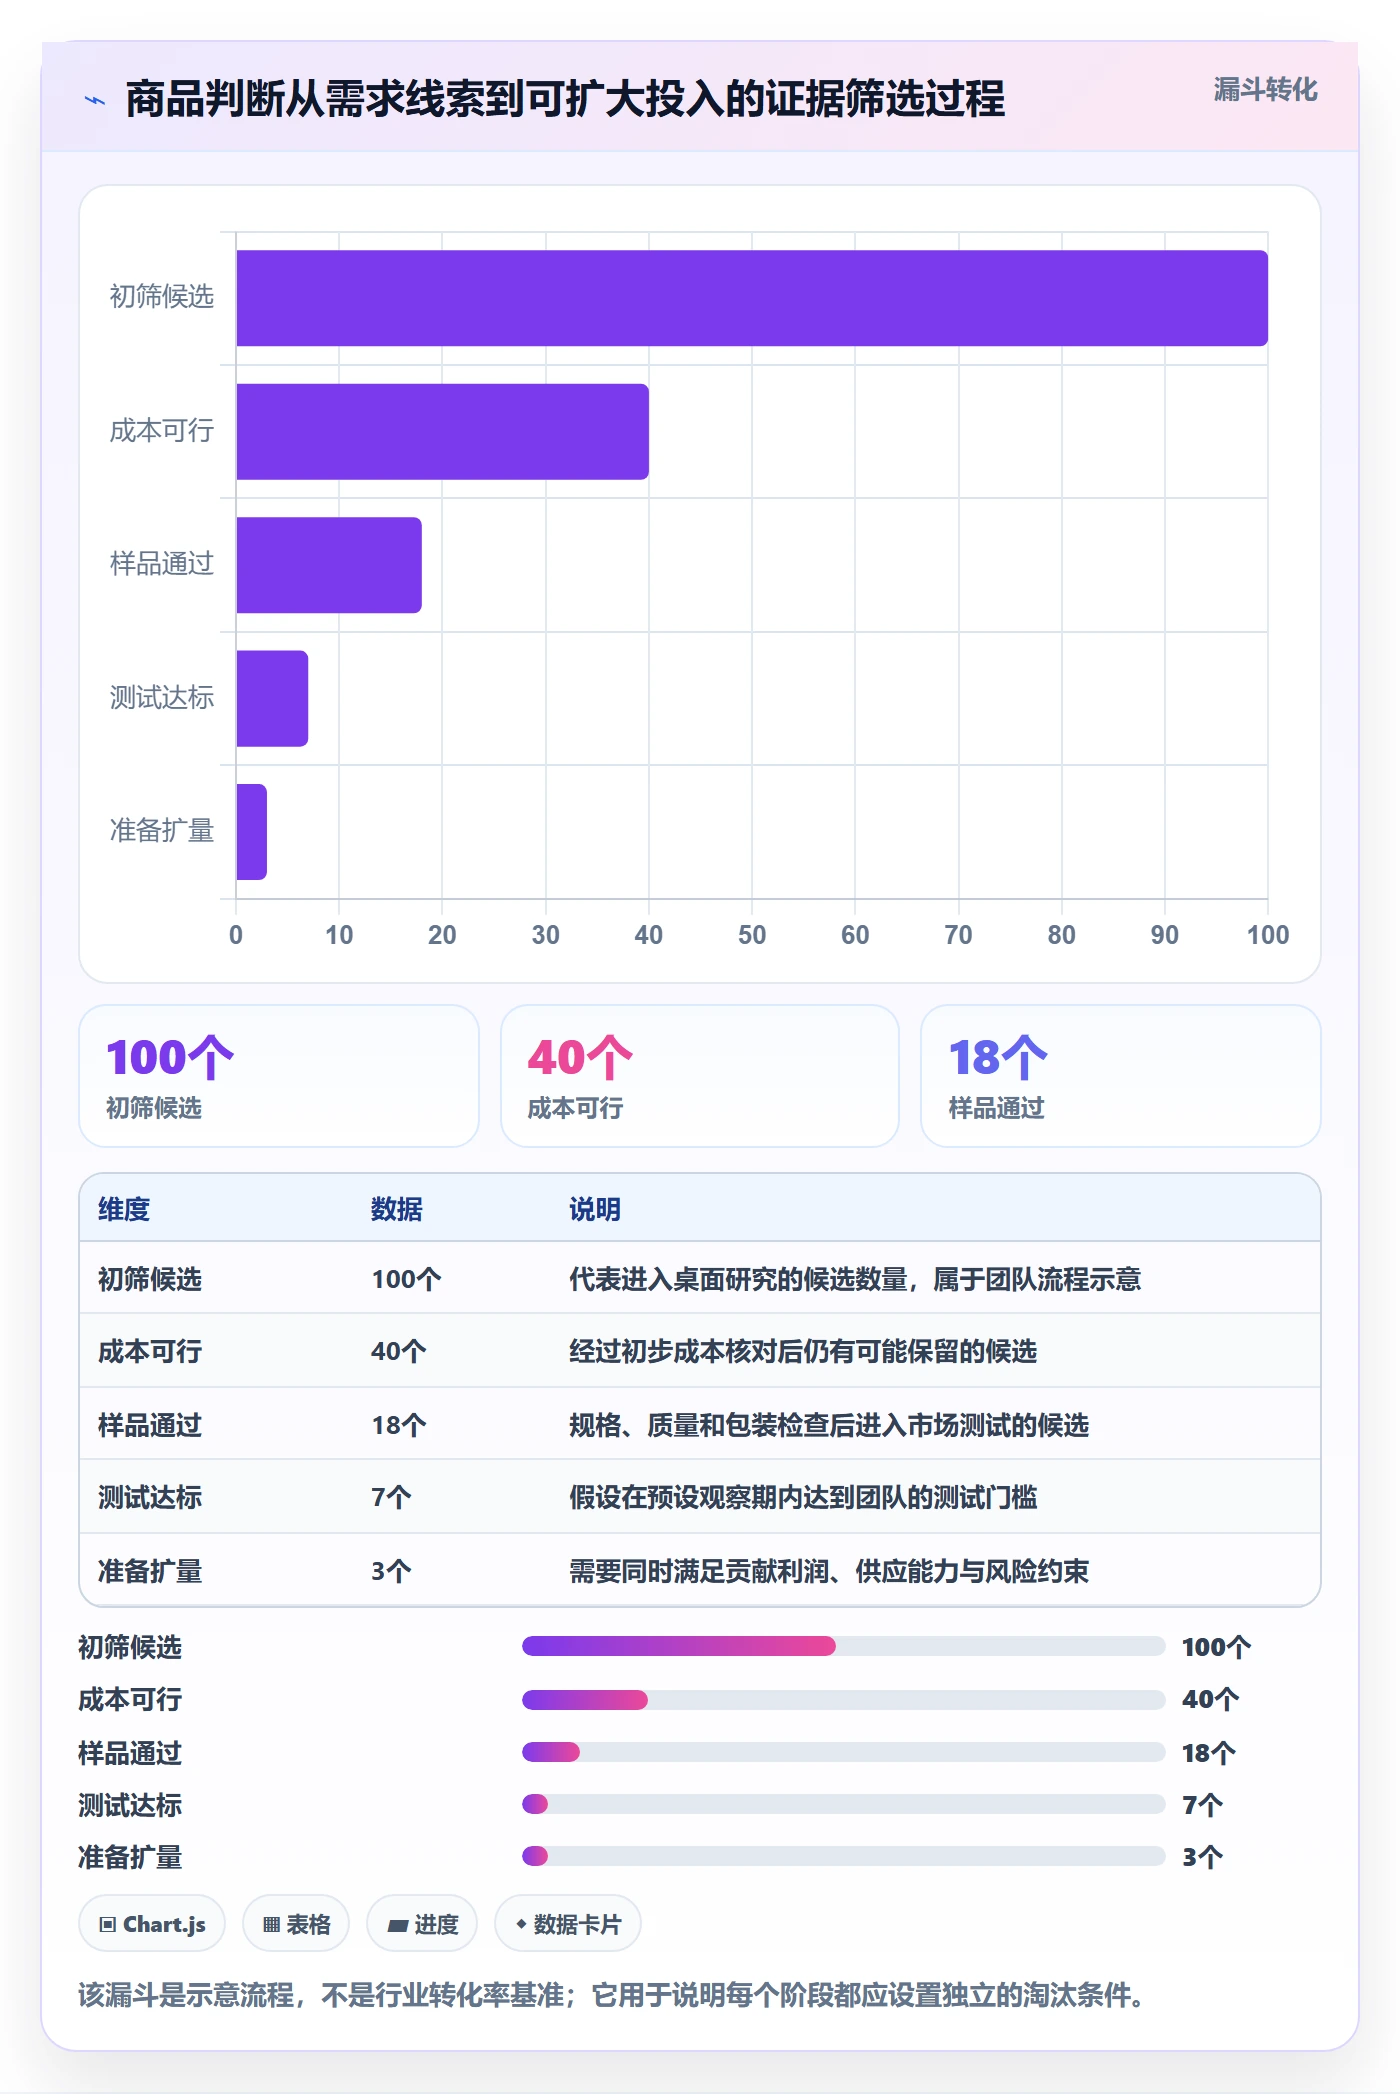Open the 100个 初筛候选 data card
The width and height of the screenshot is (1400, 2094).
(279, 1076)
